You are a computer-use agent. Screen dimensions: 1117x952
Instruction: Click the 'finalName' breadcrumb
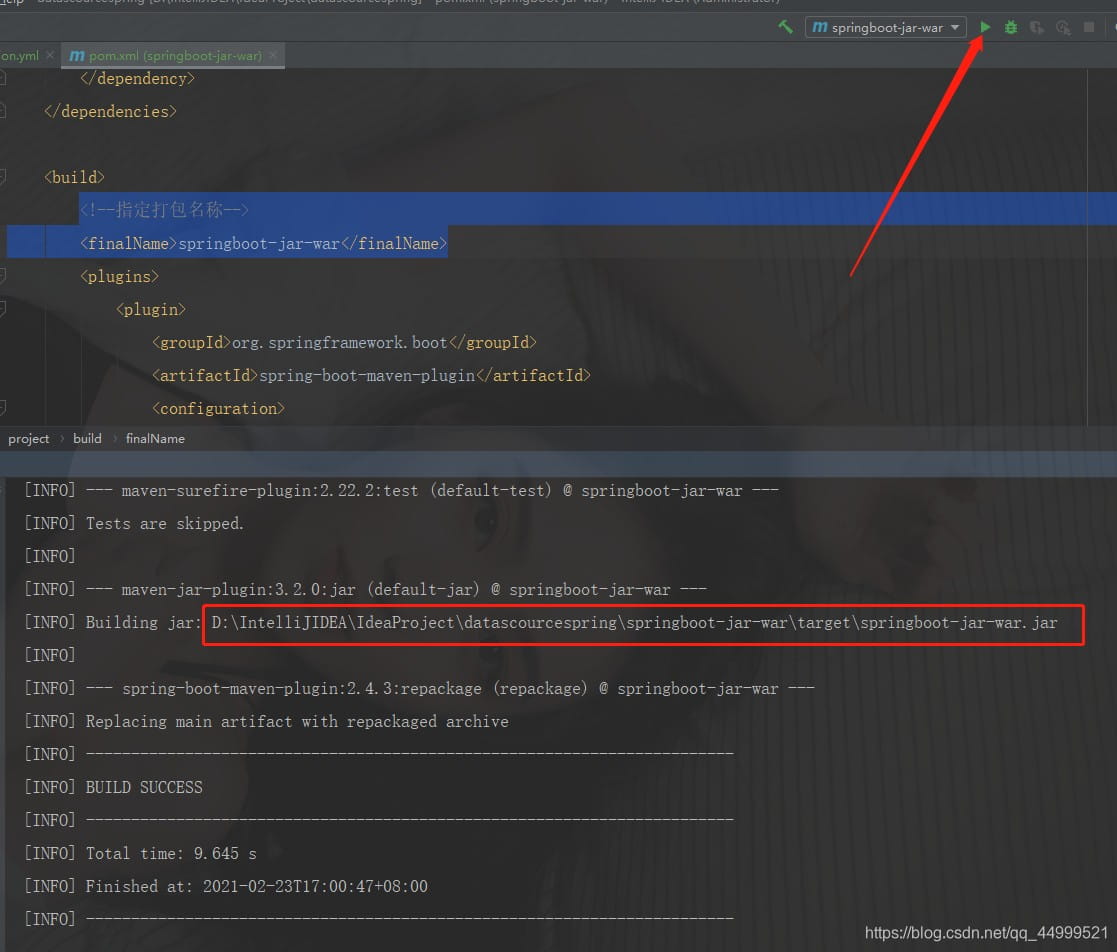pos(155,438)
